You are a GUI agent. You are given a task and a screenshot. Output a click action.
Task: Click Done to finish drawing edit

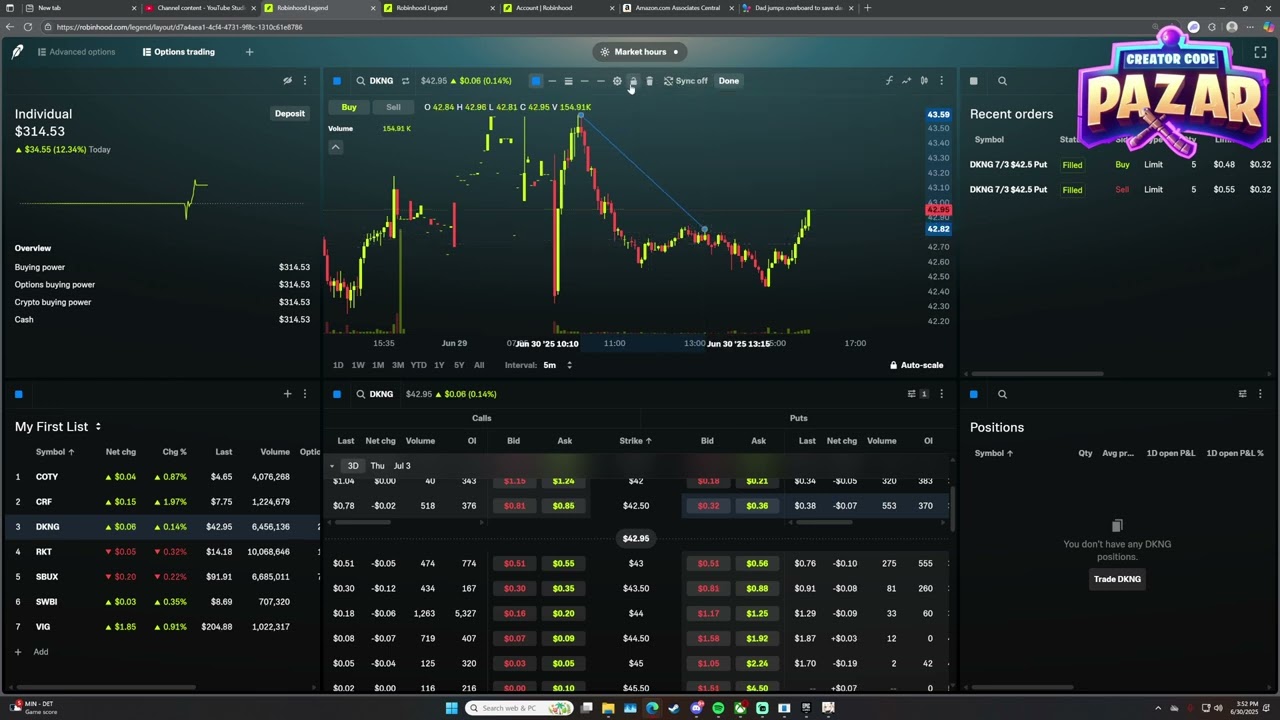pos(729,81)
